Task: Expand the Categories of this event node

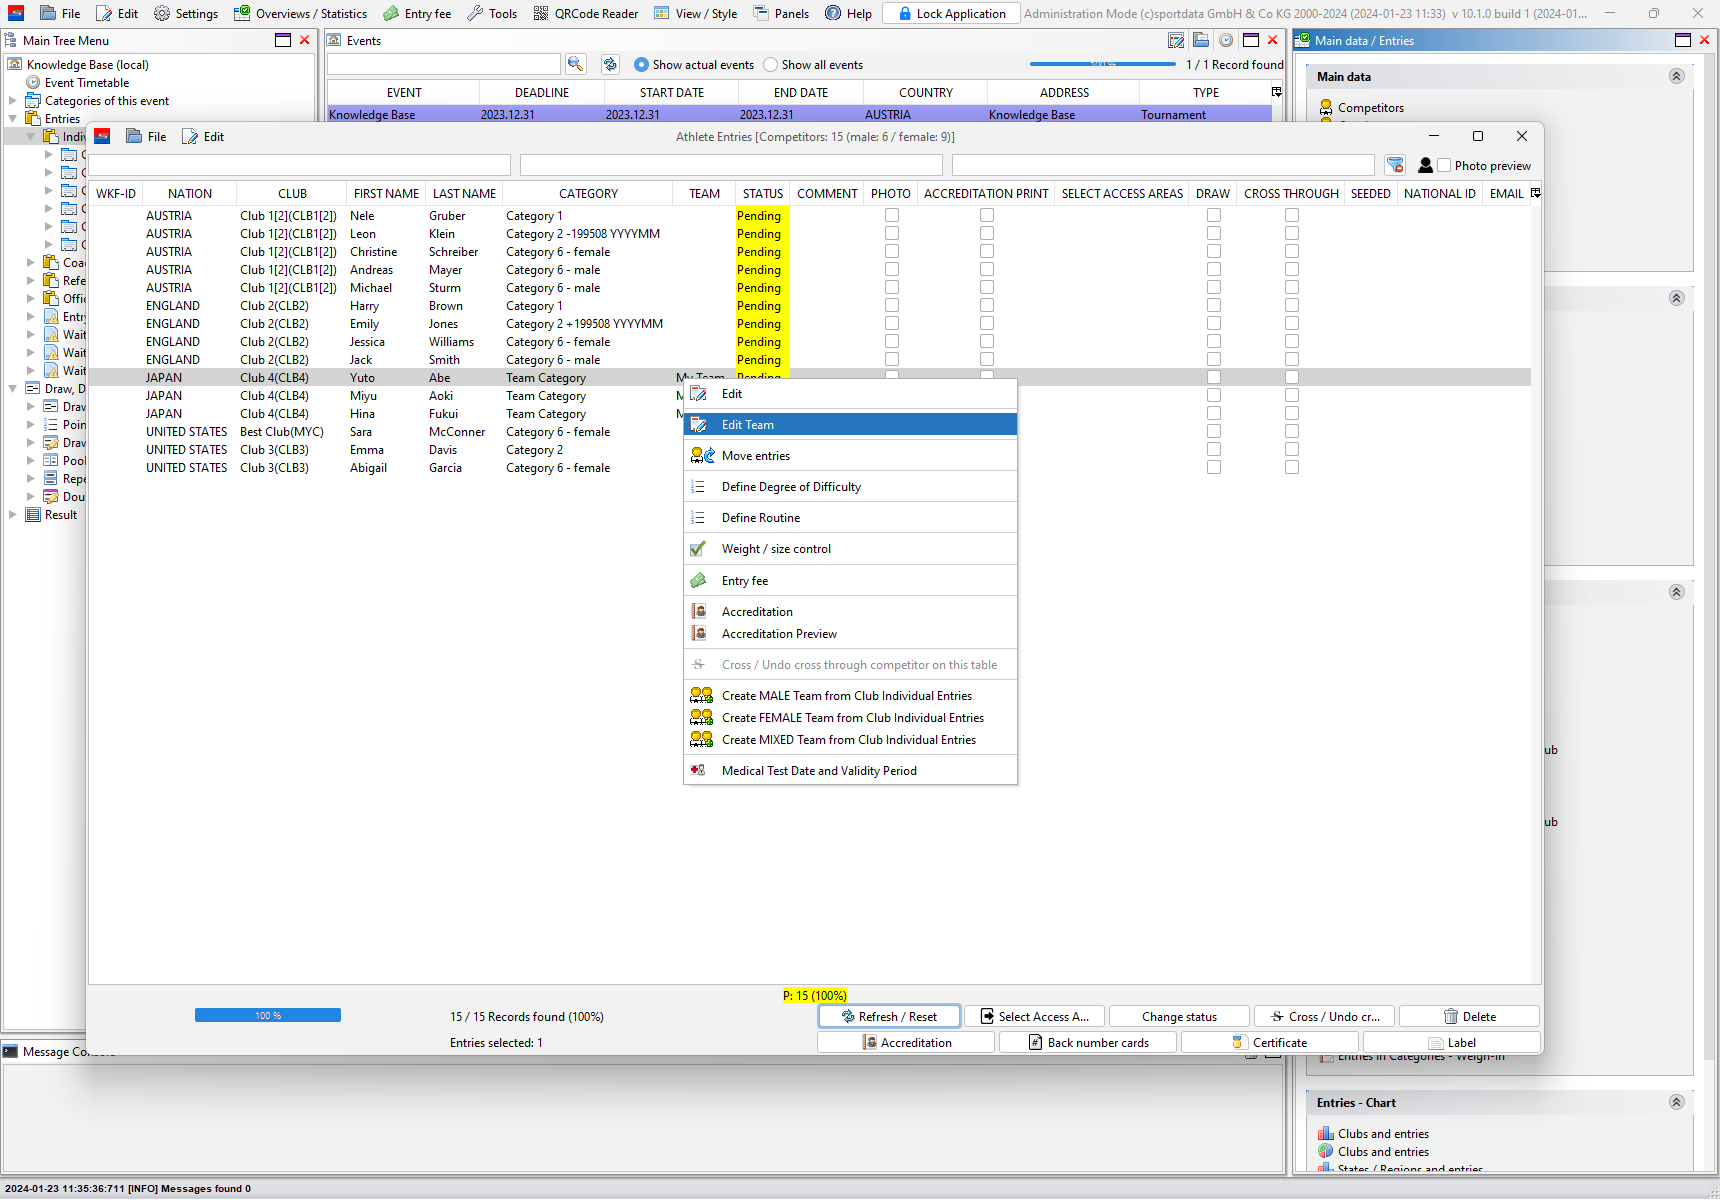Action: coord(13,100)
